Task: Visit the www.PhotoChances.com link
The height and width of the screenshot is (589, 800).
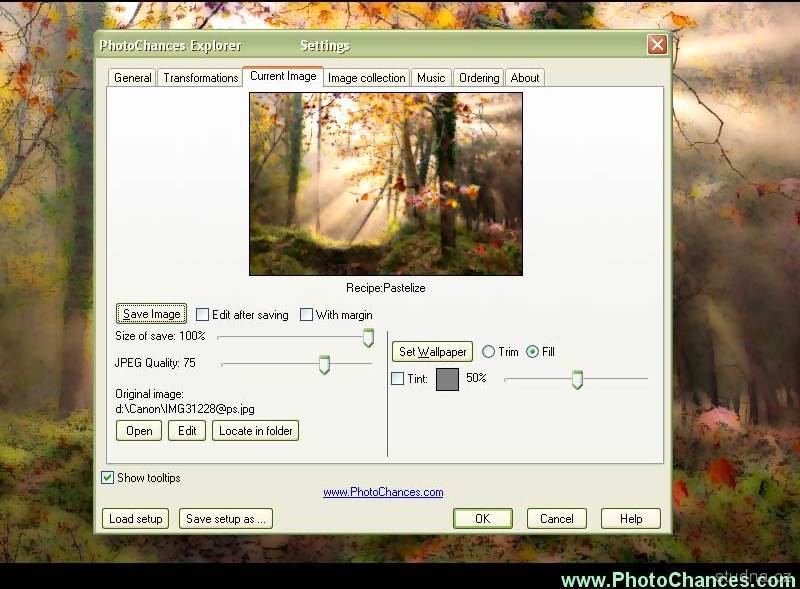Action: [383, 492]
